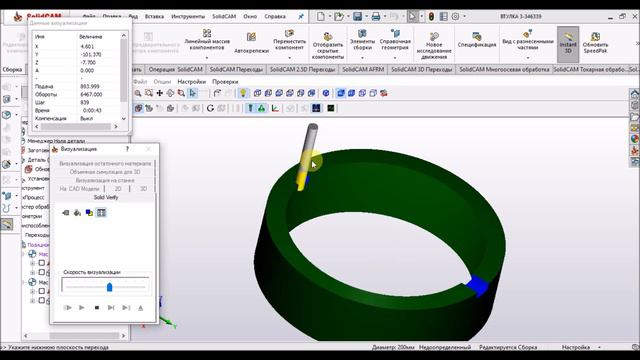Click Новое исследование движения button
The image size is (640, 360).
tap(434, 46)
